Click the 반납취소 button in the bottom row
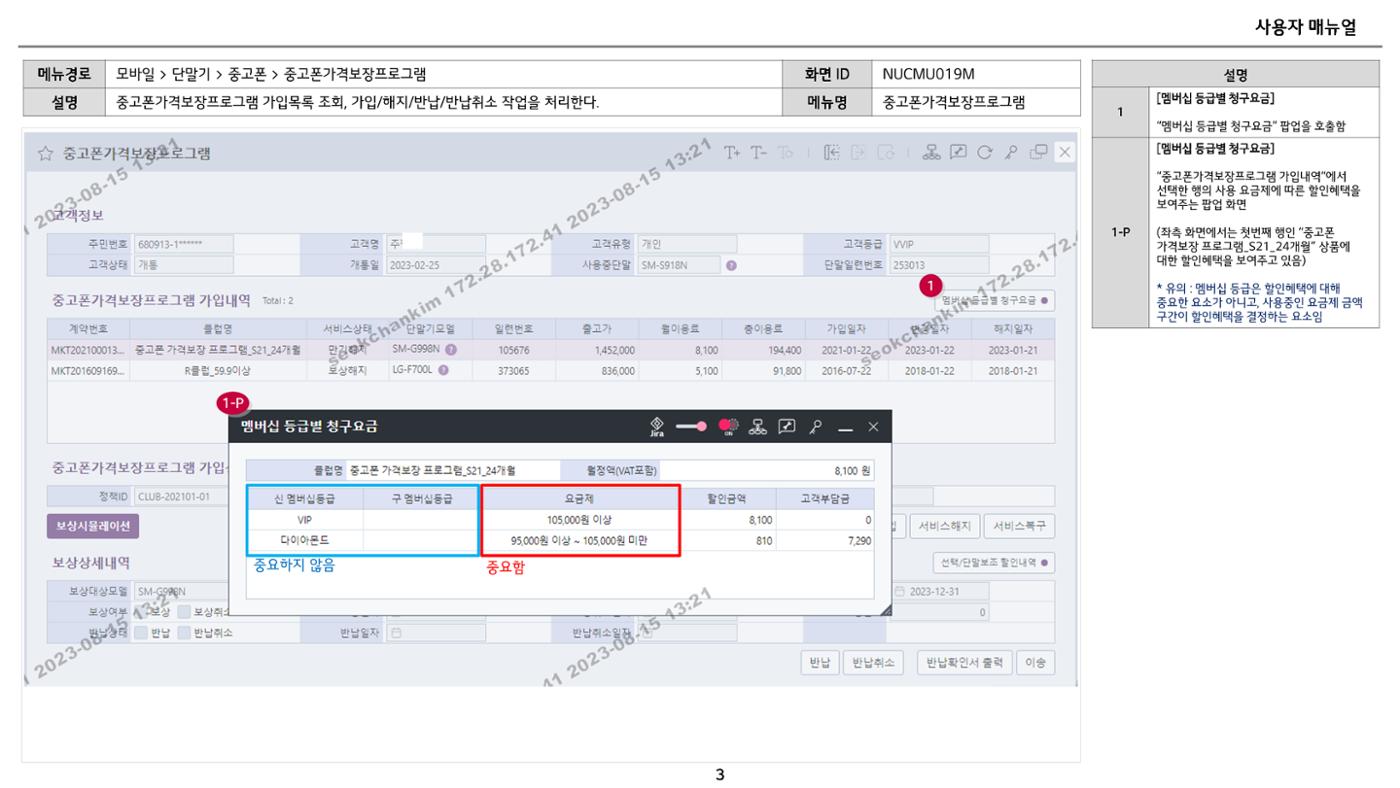This screenshot has width=1400, height=788. [873, 663]
